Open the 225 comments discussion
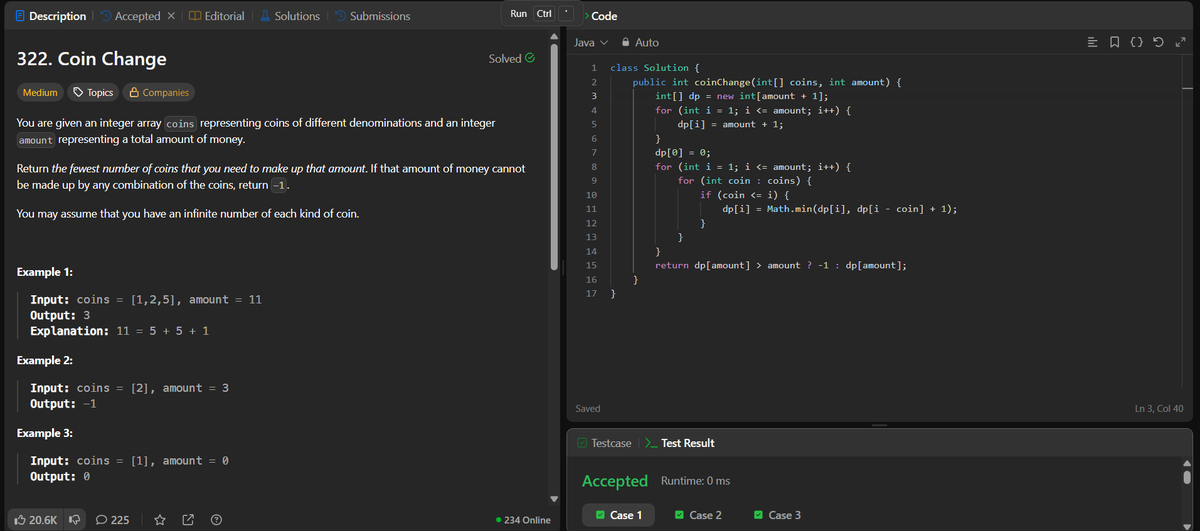The height and width of the screenshot is (531, 1200). (112, 520)
